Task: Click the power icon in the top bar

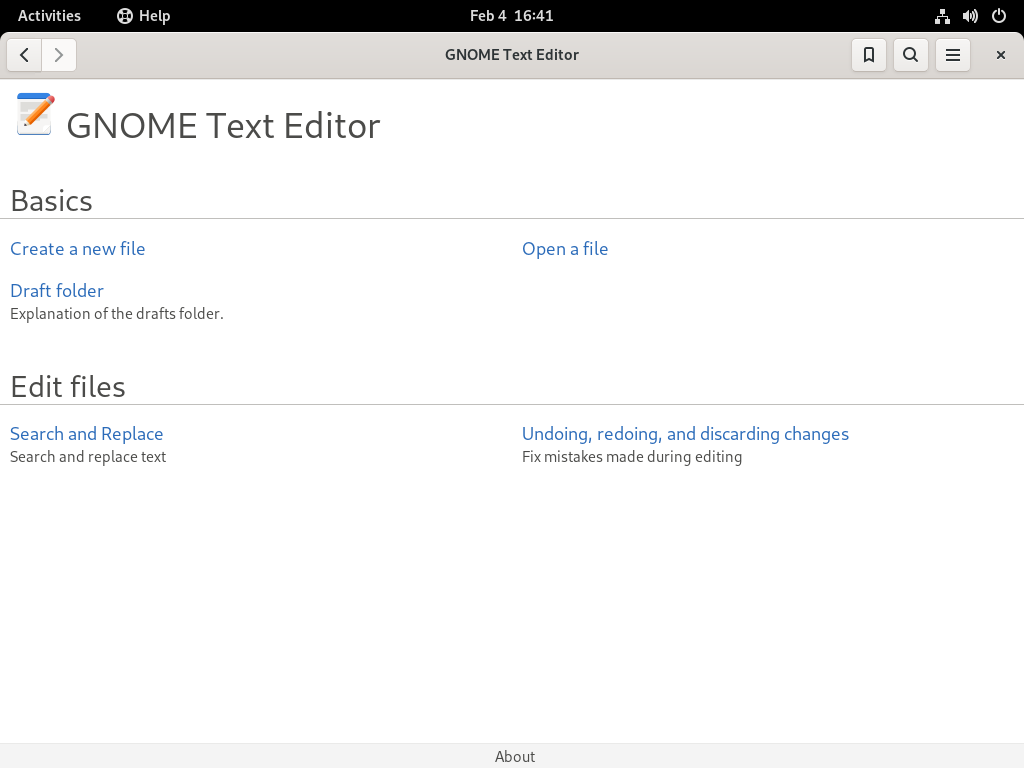Action: coord(999,16)
